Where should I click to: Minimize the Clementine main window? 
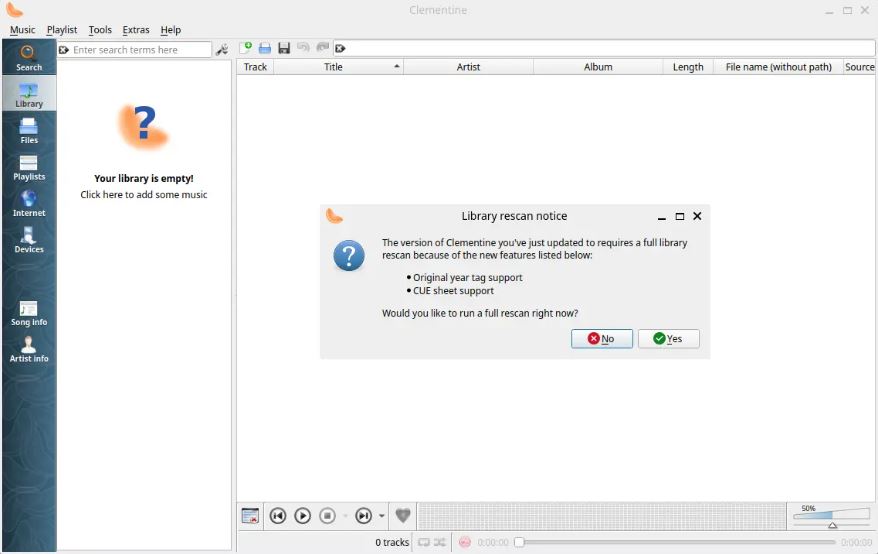pos(829,11)
